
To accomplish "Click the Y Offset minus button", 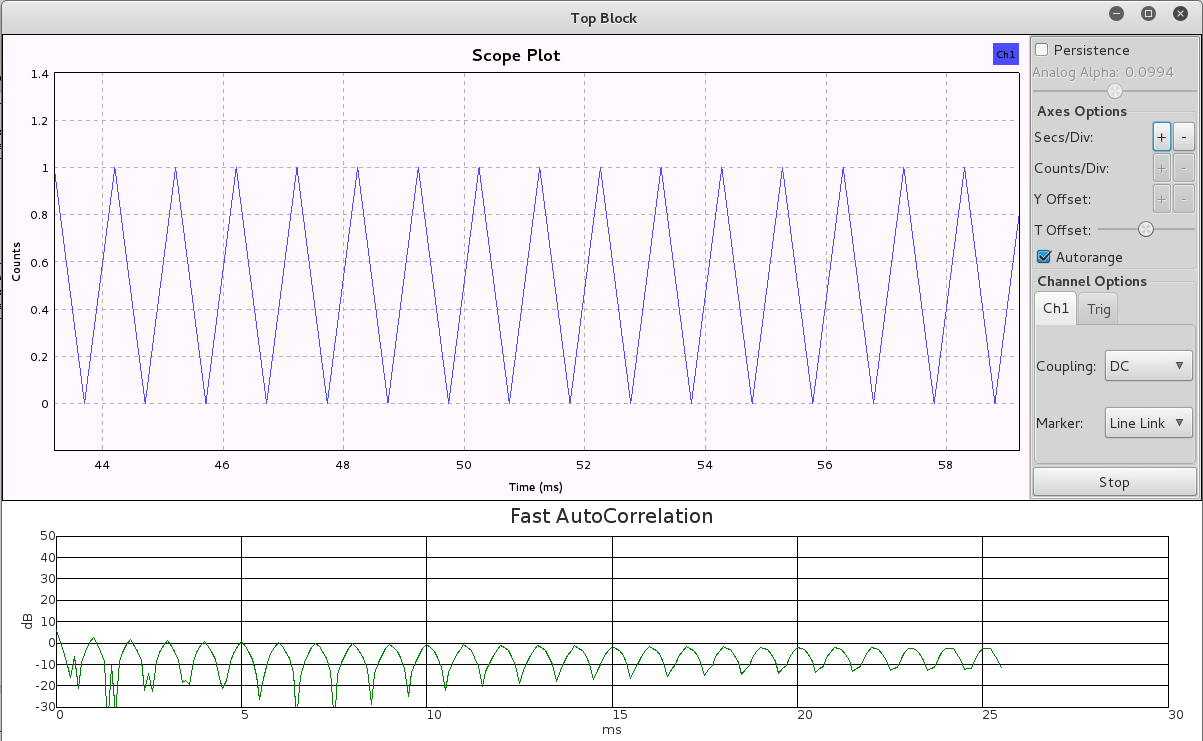I will click(x=1183, y=199).
